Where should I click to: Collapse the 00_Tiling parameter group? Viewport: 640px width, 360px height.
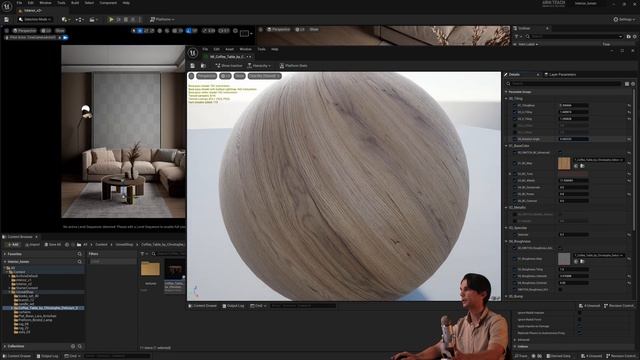click(x=507, y=98)
